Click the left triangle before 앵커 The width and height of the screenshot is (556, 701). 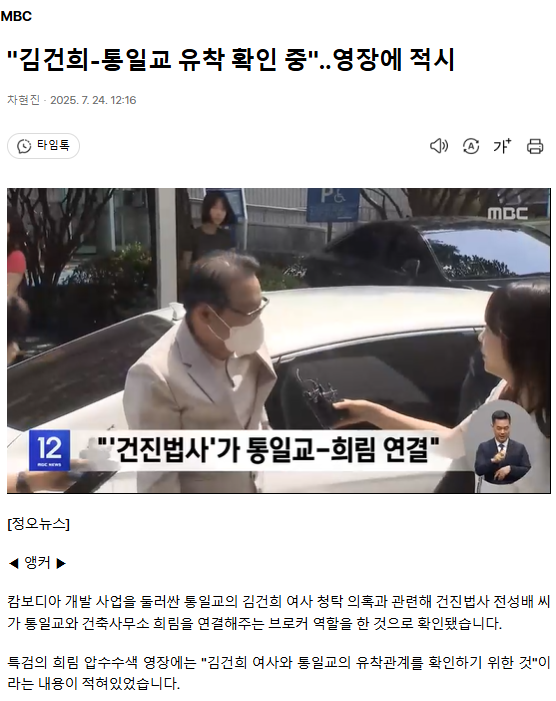[14, 563]
